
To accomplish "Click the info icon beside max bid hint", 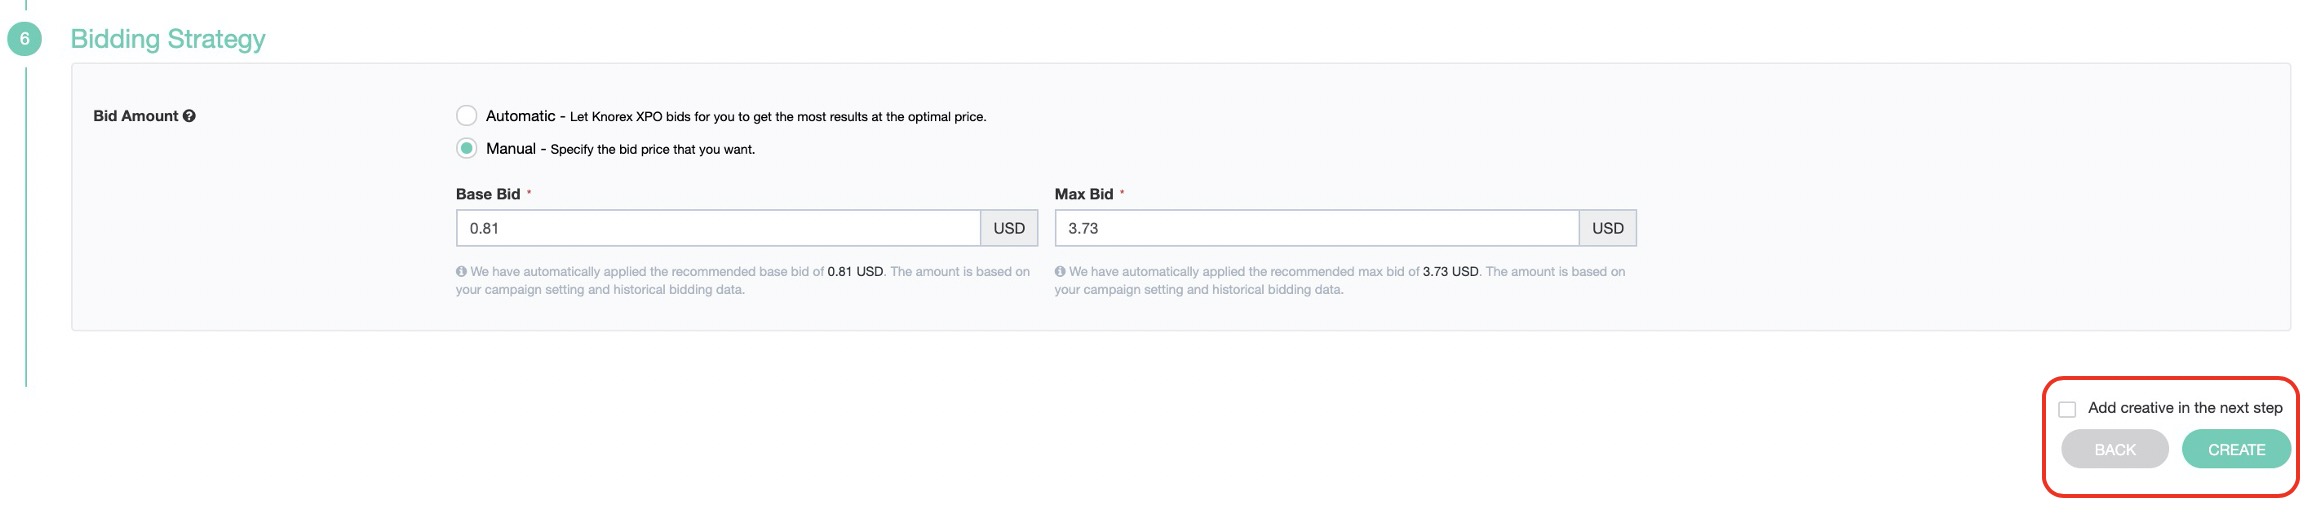I will [x=1060, y=271].
